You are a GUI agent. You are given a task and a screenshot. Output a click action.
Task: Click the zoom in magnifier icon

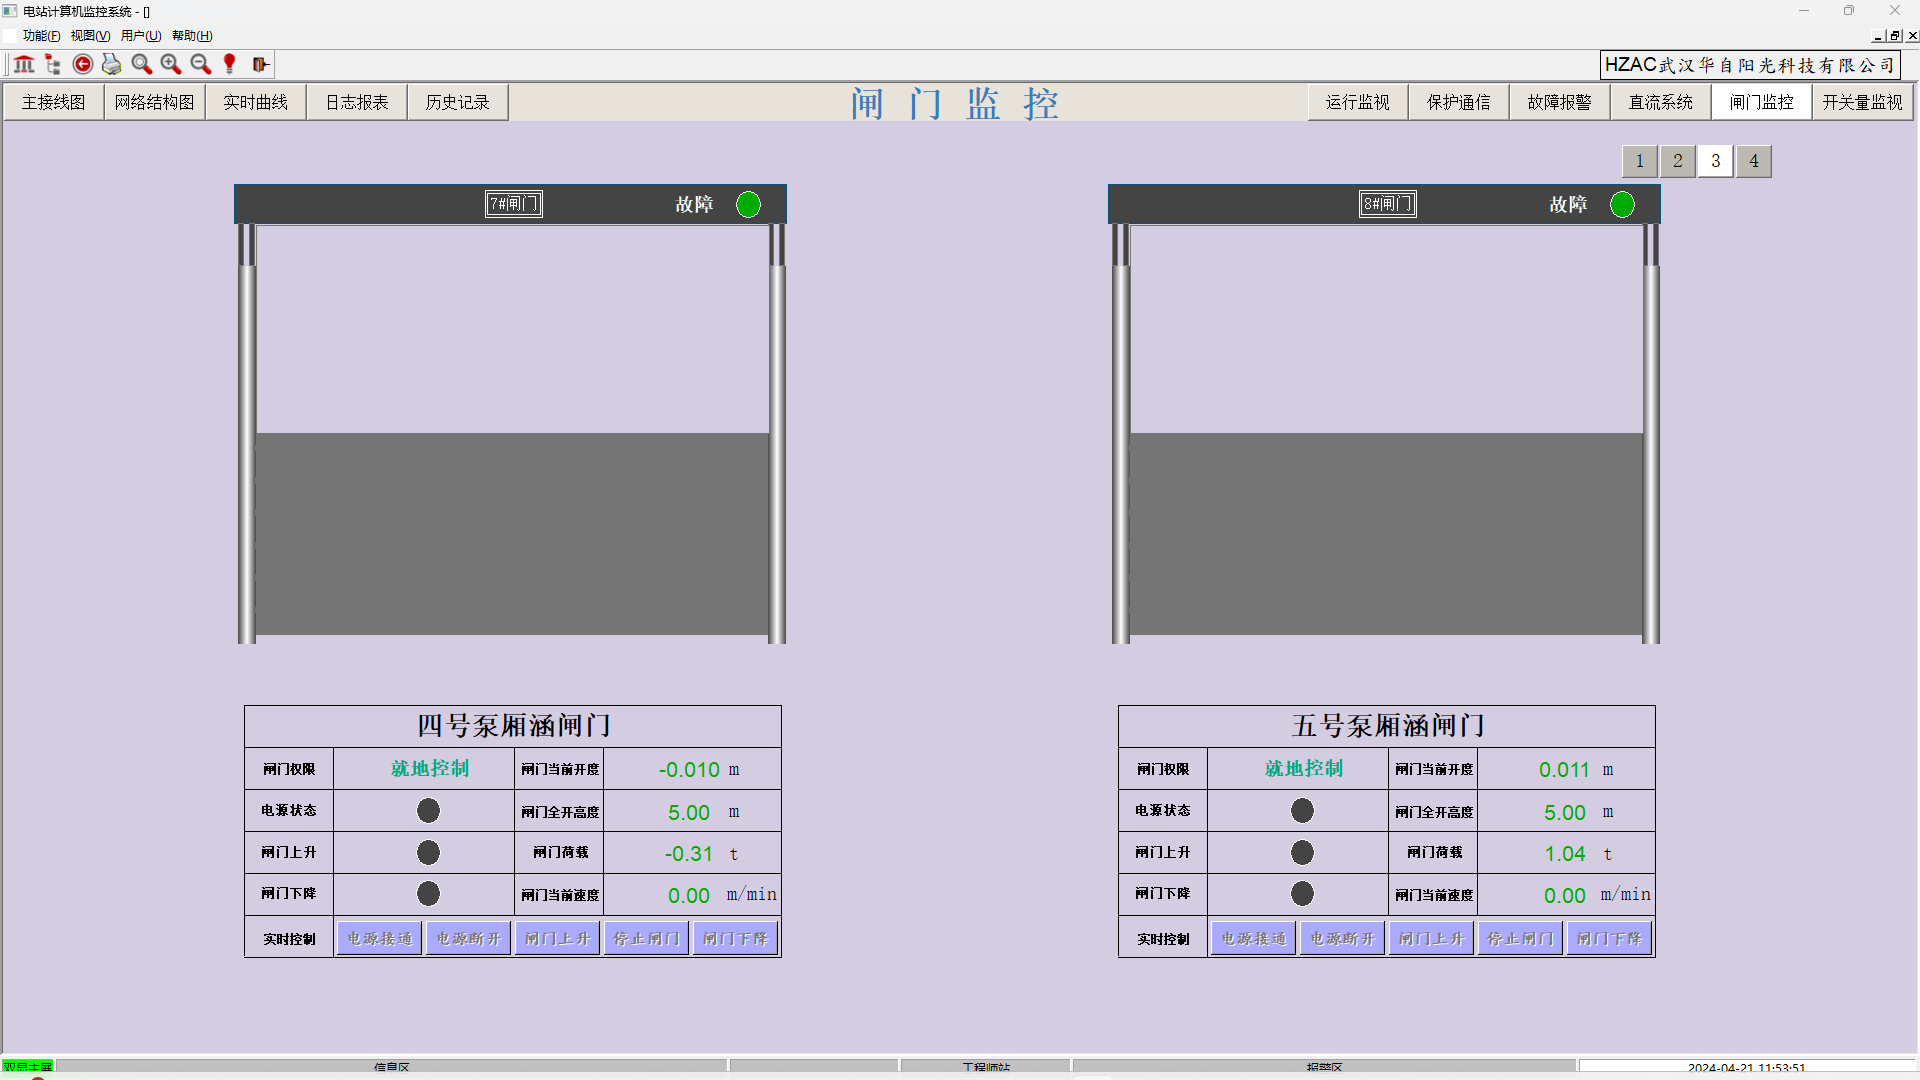coord(171,64)
